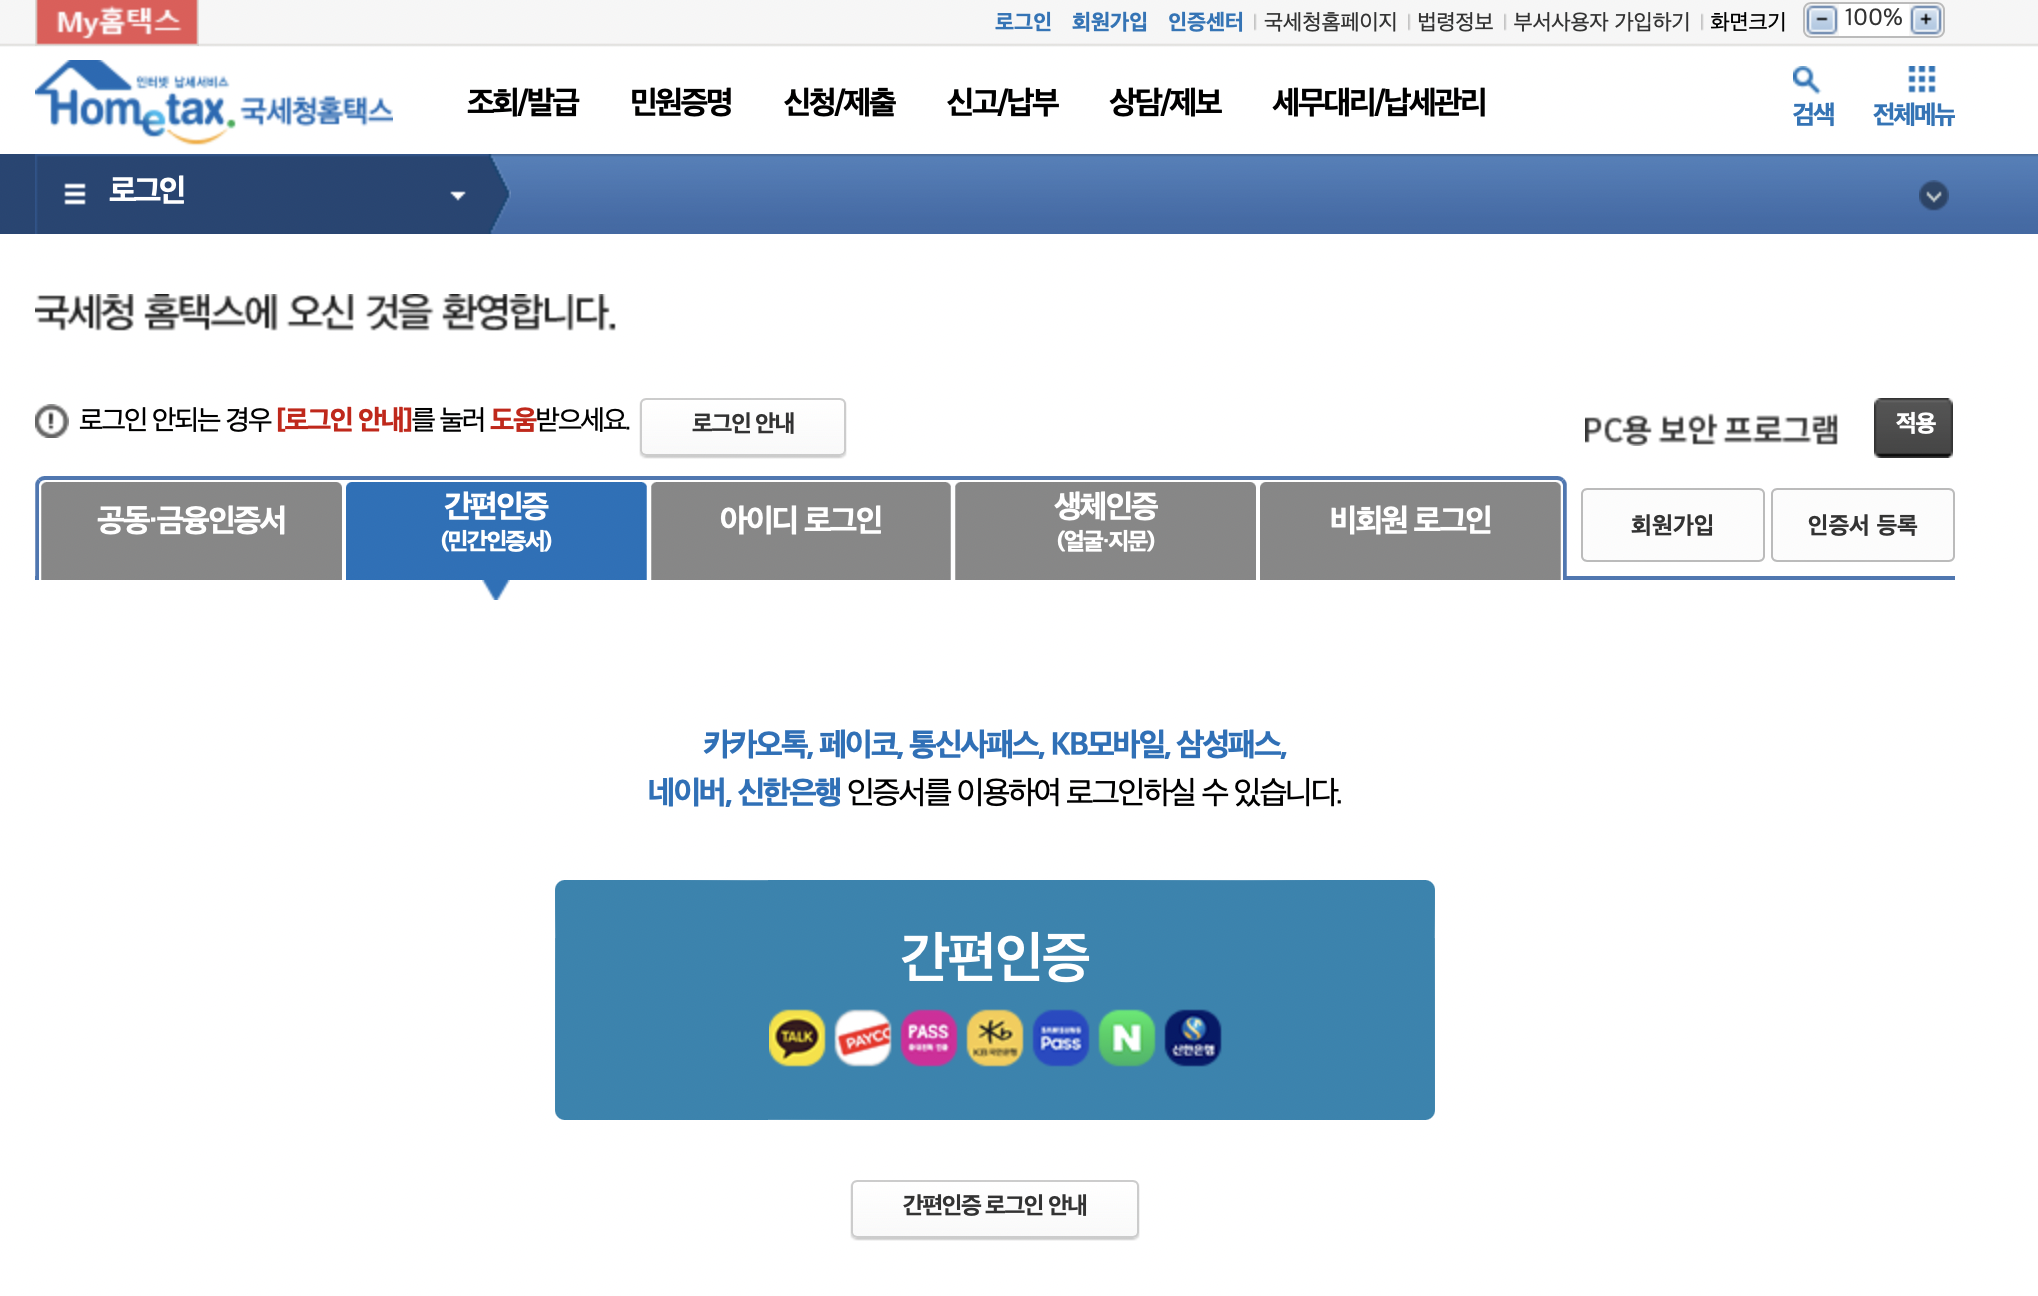Switch to 비회원 로그인 tab
This screenshot has height=1296, width=2038.
click(x=1410, y=530)
